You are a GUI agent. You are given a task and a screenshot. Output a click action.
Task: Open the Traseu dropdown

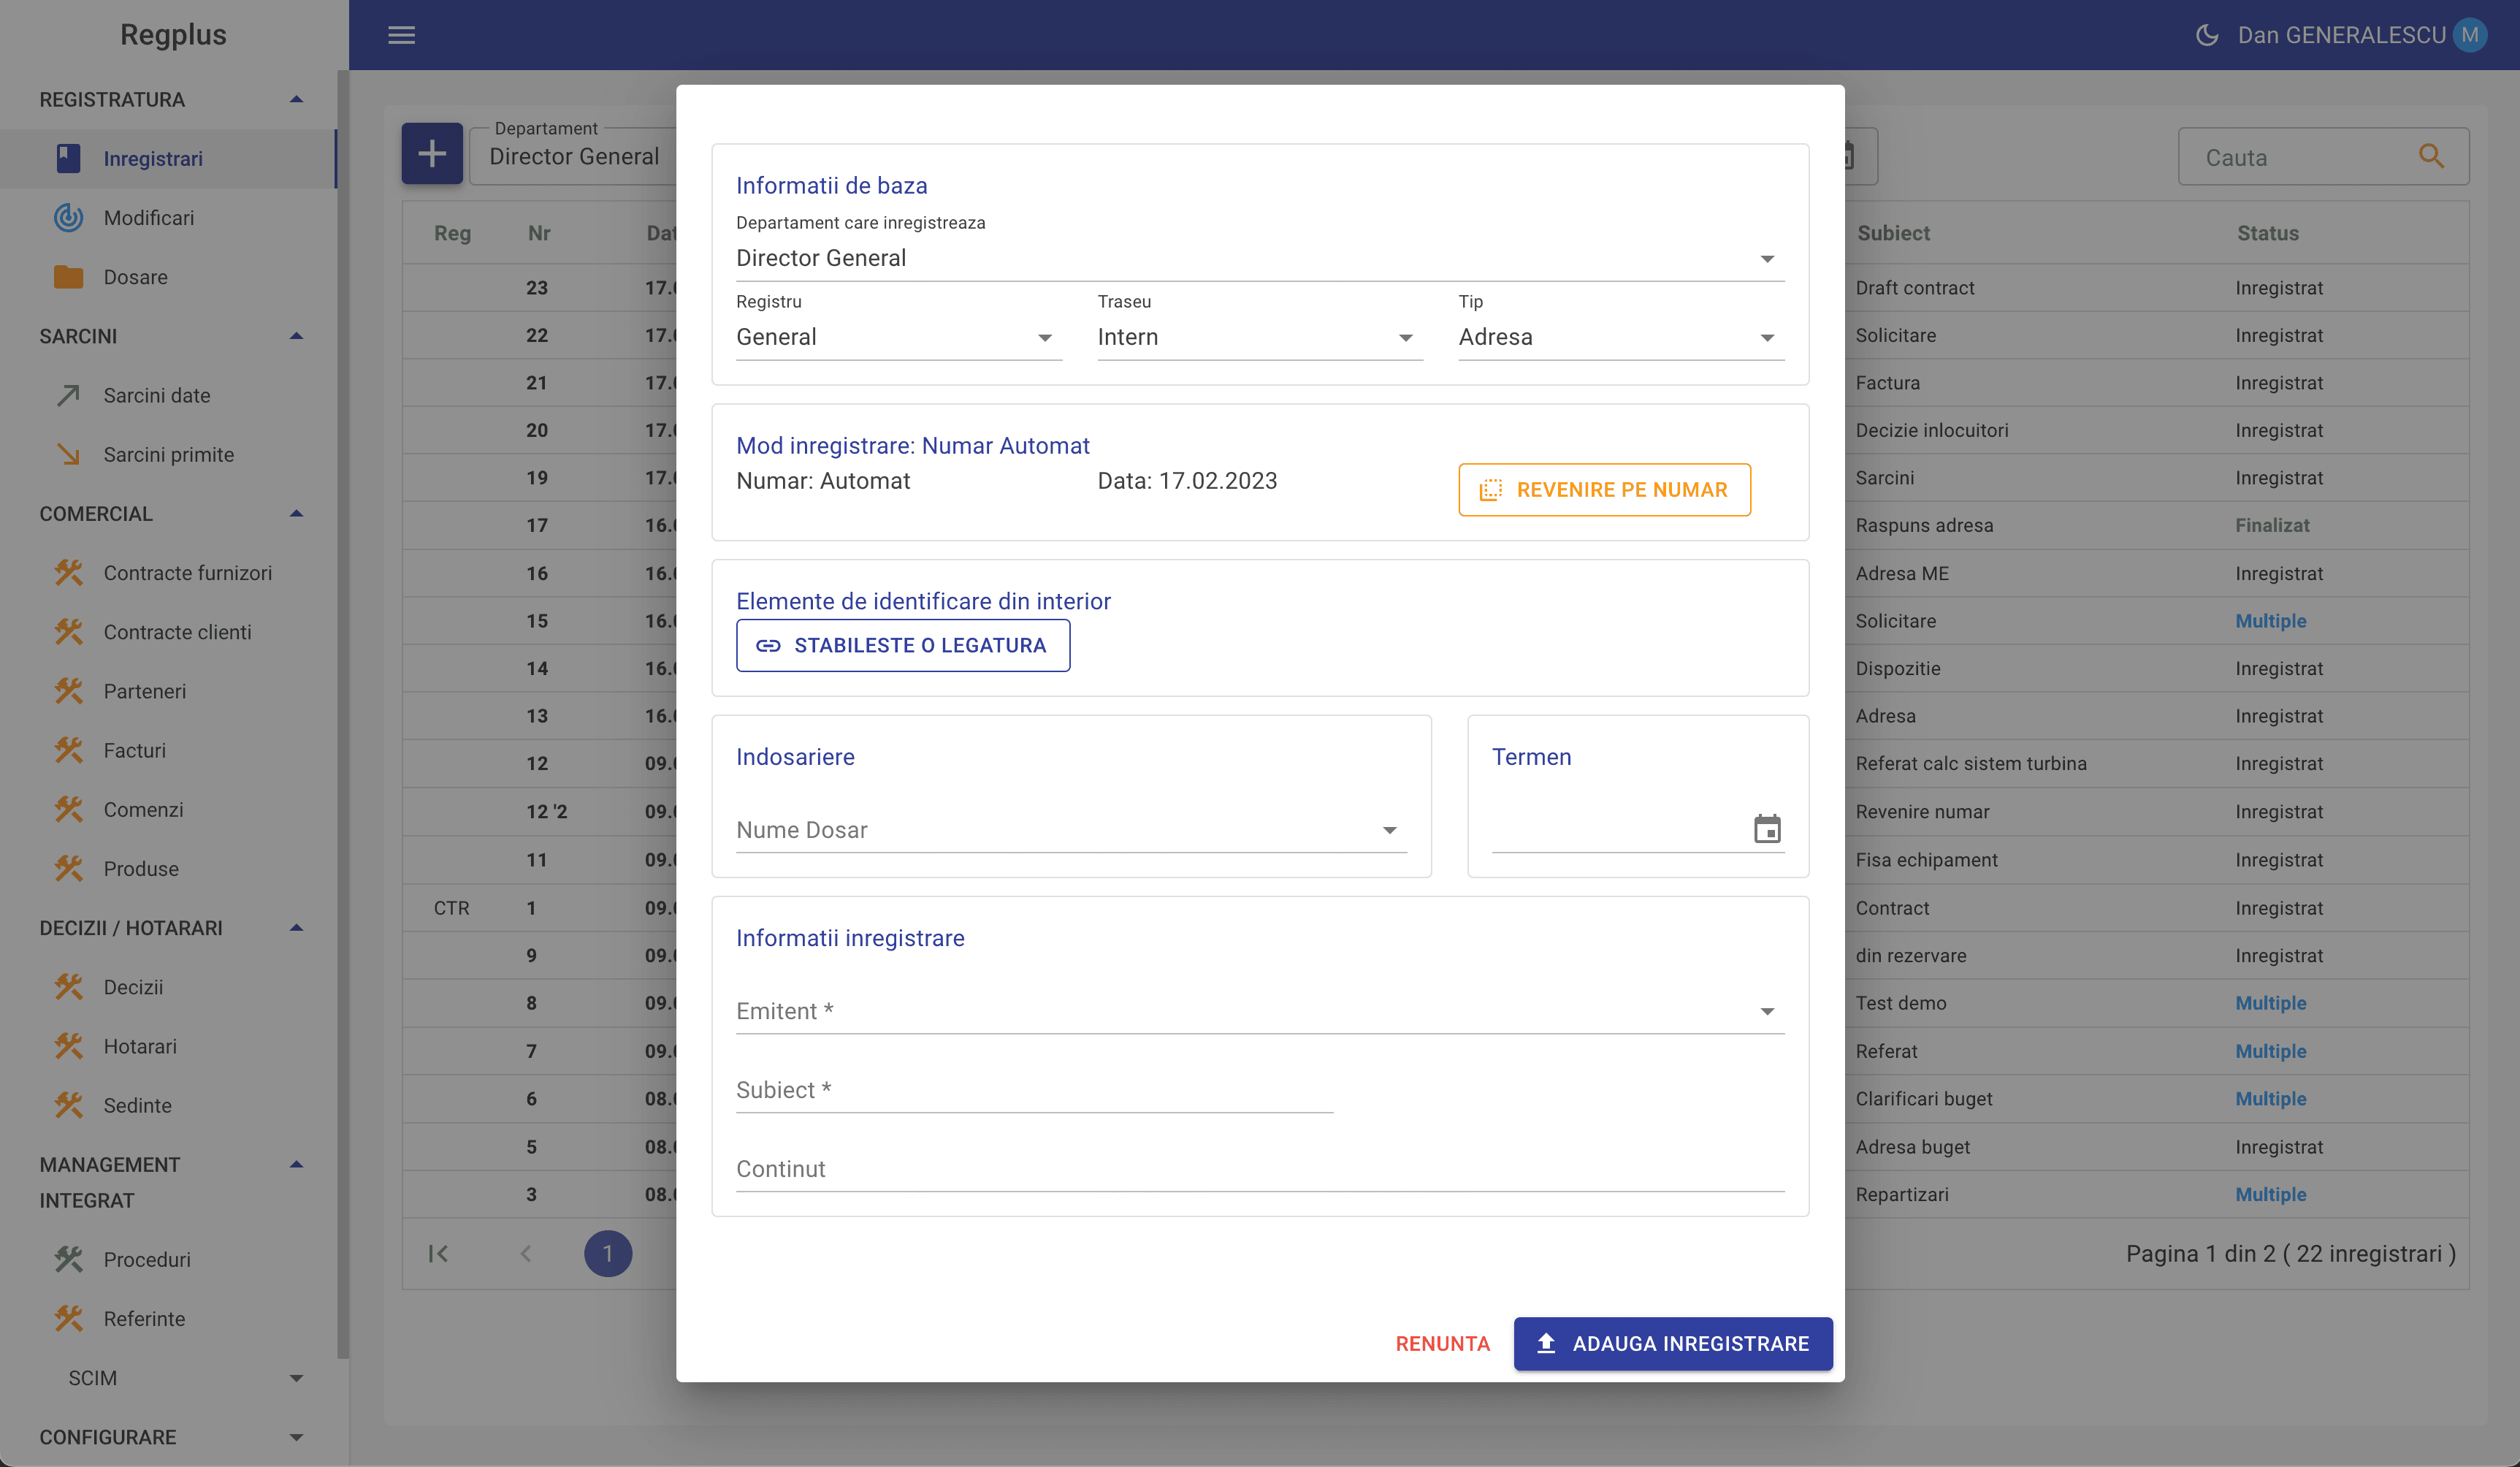(1258, 337)
